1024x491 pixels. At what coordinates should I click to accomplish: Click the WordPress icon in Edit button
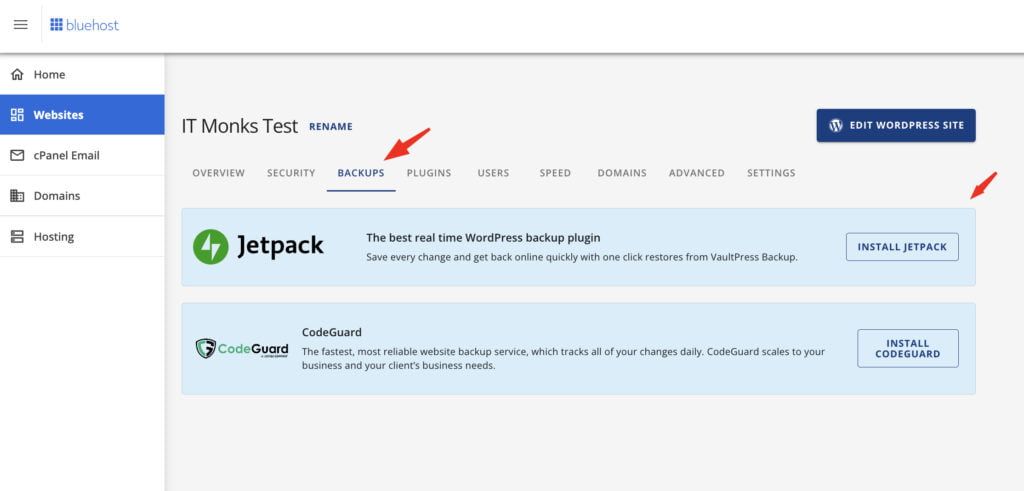tap(836, 125)
